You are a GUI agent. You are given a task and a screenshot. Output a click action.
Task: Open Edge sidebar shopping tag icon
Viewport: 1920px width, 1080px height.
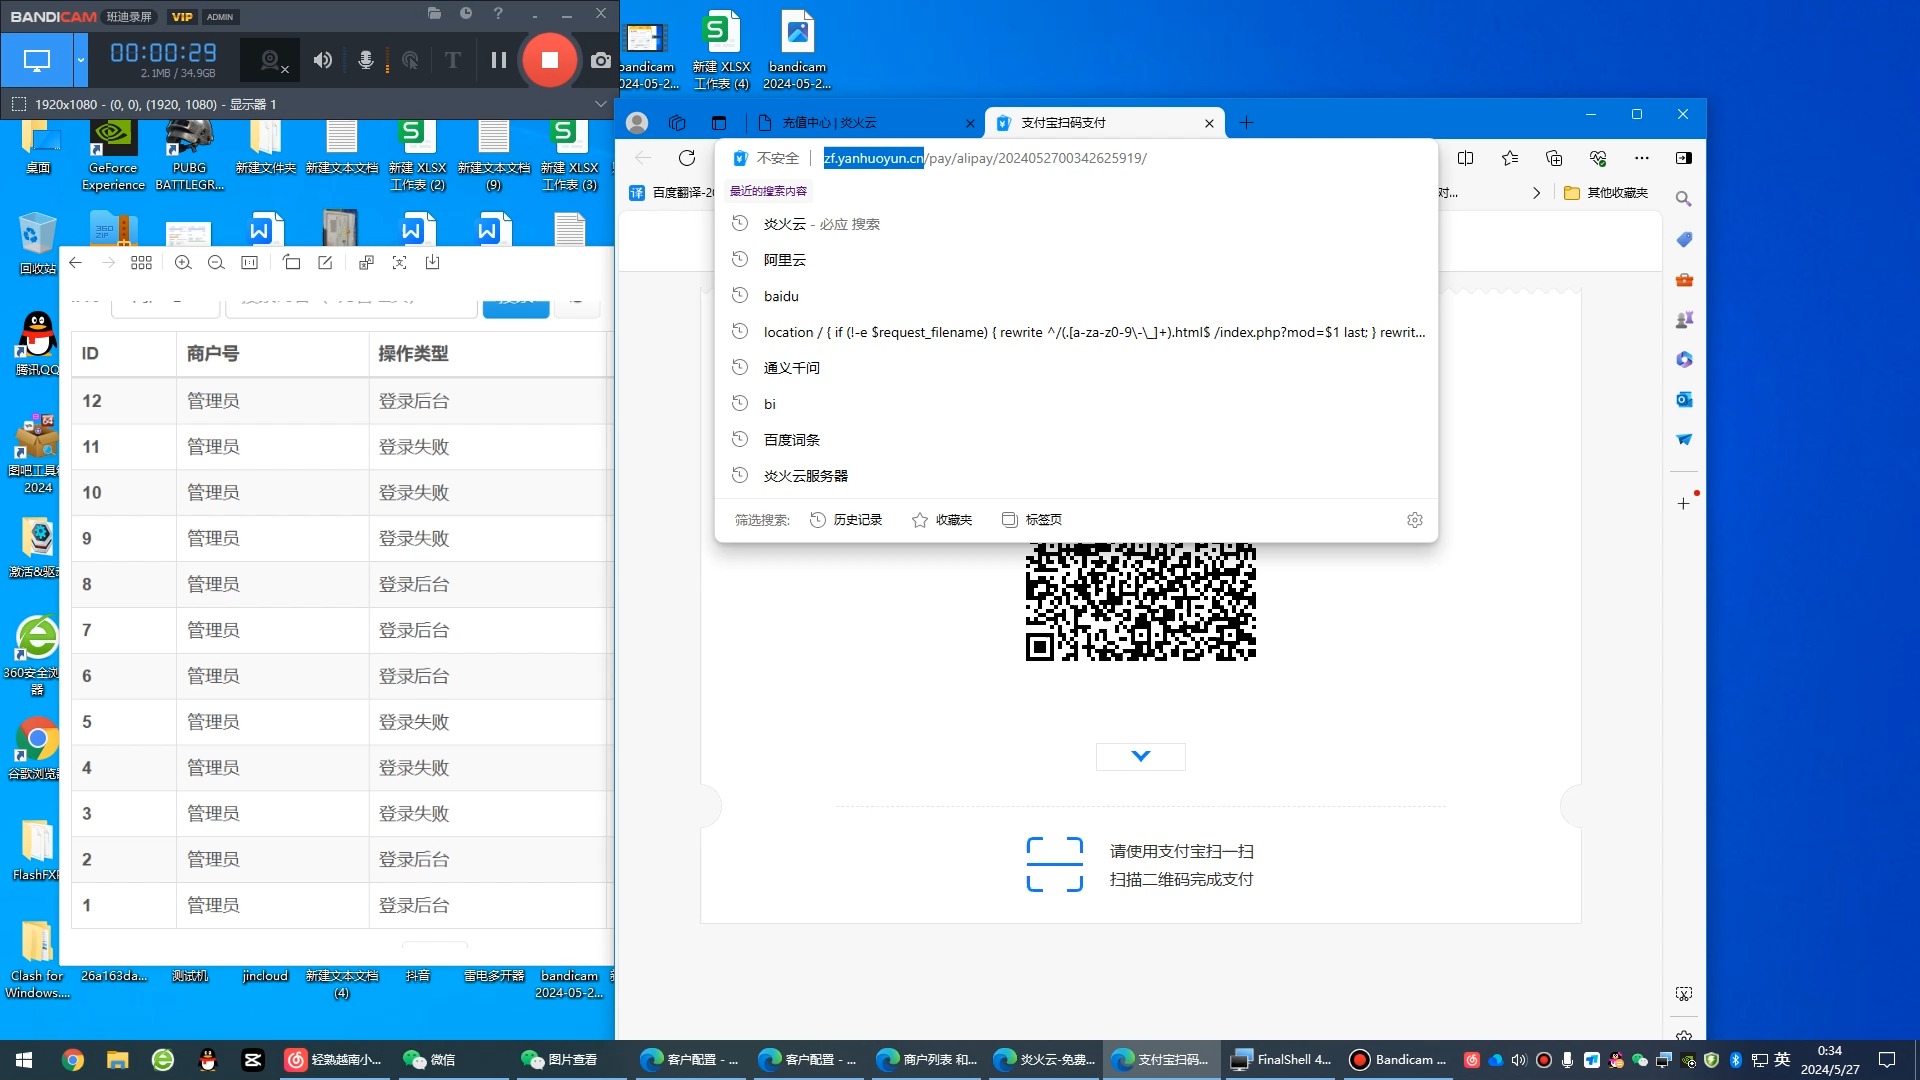point(1684,239)
